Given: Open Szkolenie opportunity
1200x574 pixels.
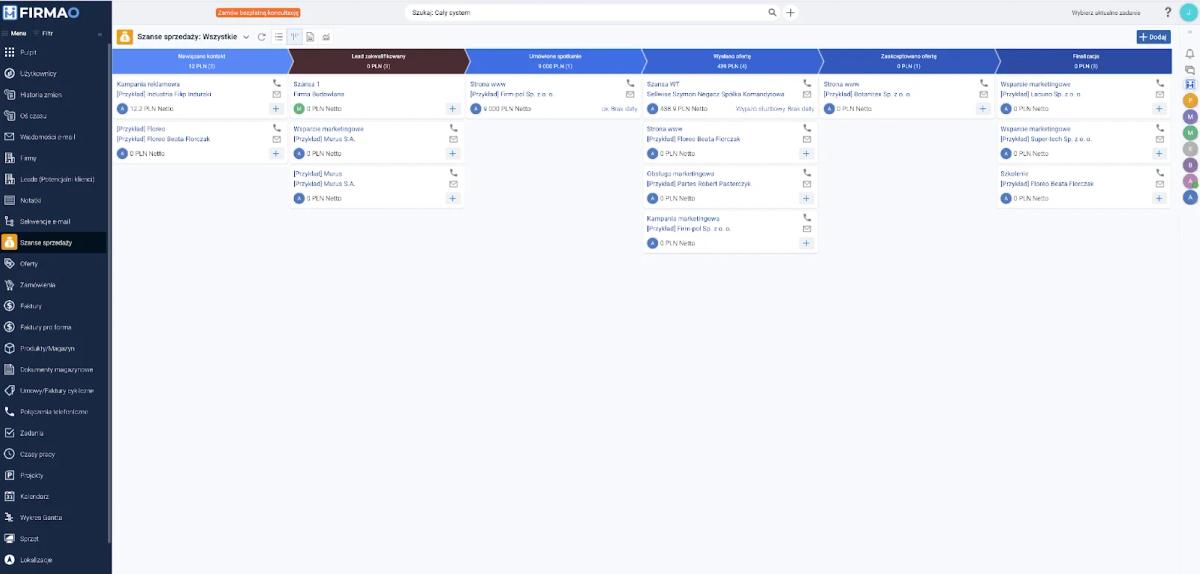Looking at the screenshot, I should (x=1015, y=173).
